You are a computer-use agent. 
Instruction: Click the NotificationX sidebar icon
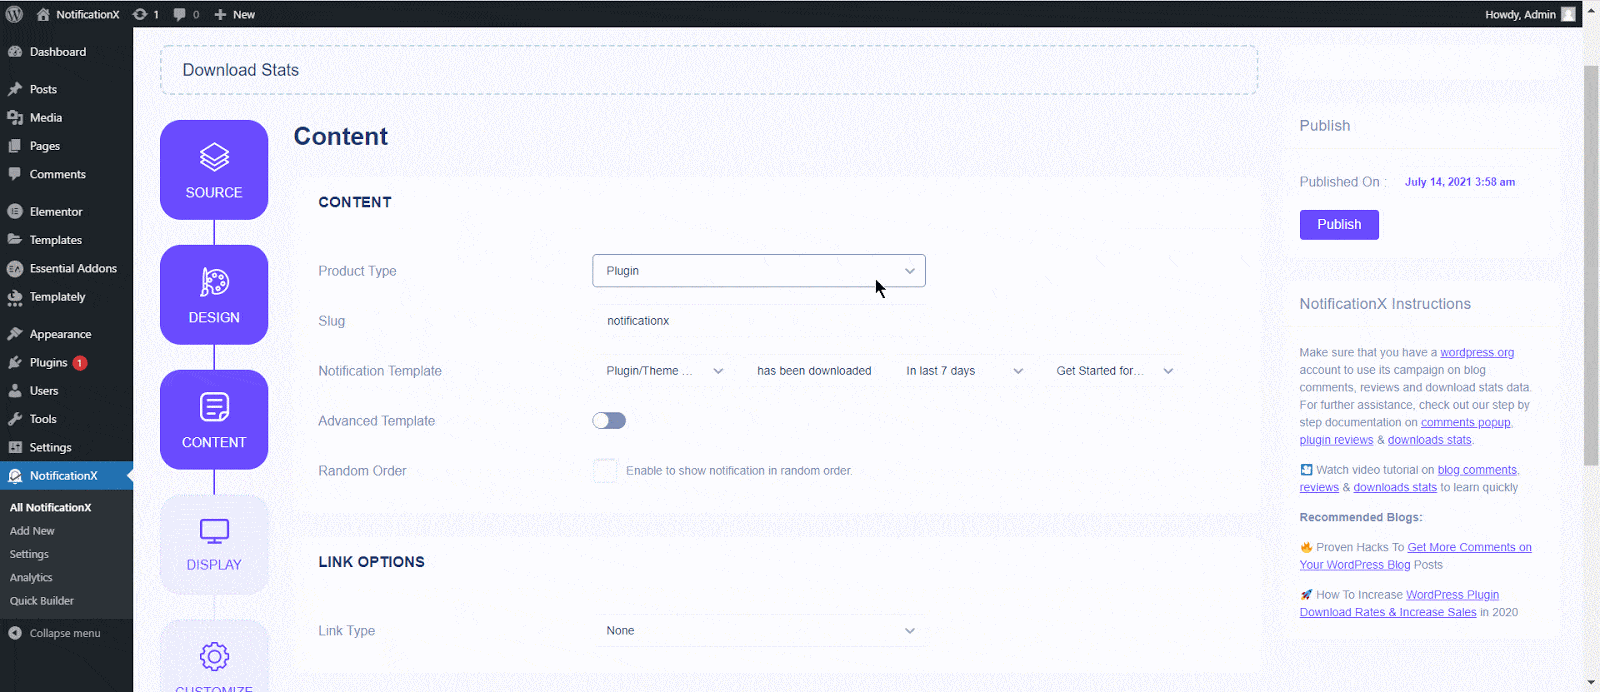[x=15, y=476]
